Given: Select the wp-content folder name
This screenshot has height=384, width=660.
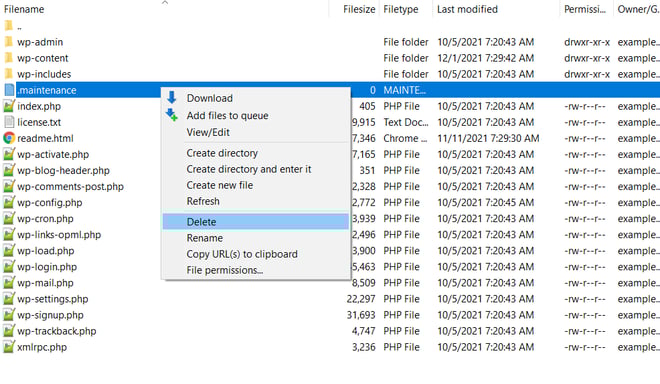Looking at the screenshot, I should tap(43, 58).
